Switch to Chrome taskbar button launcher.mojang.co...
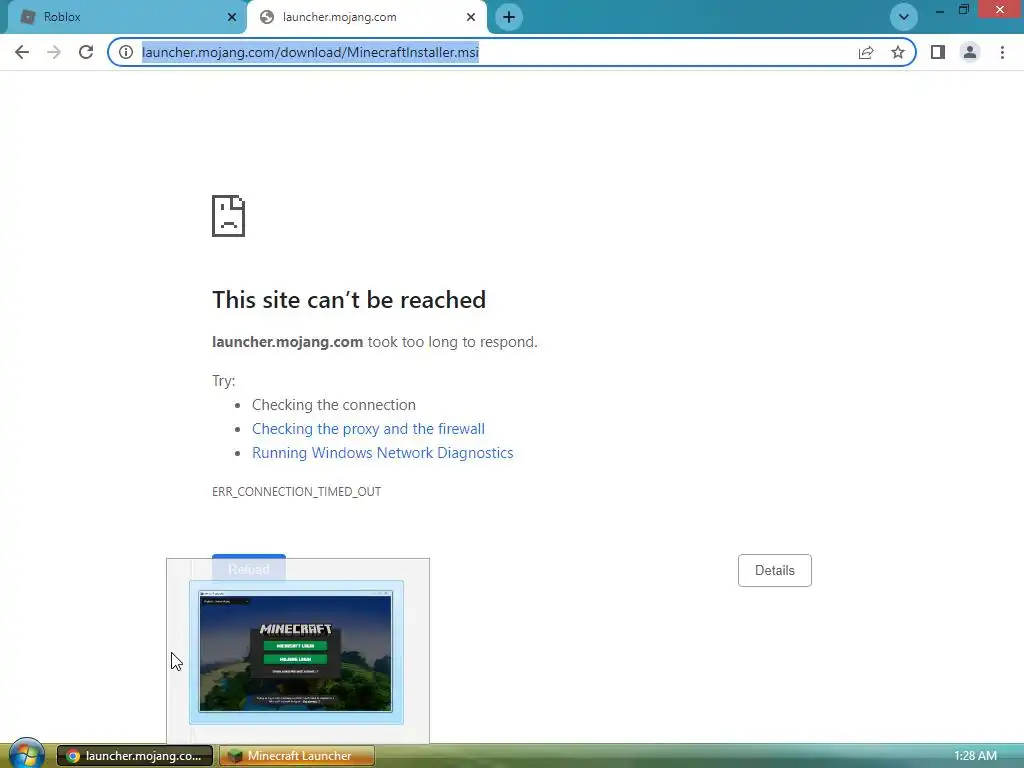This screenshot has width=1024, height=768. [135, 756]
